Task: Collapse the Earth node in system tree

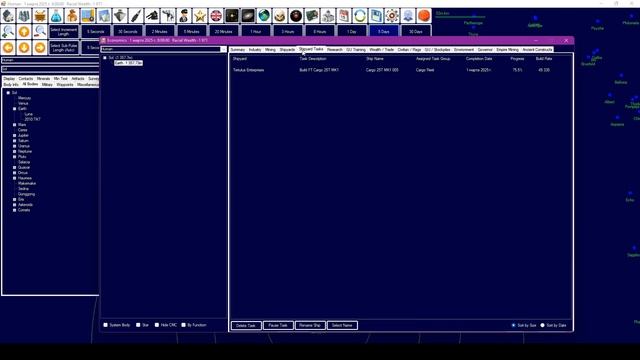Action: 15,109
